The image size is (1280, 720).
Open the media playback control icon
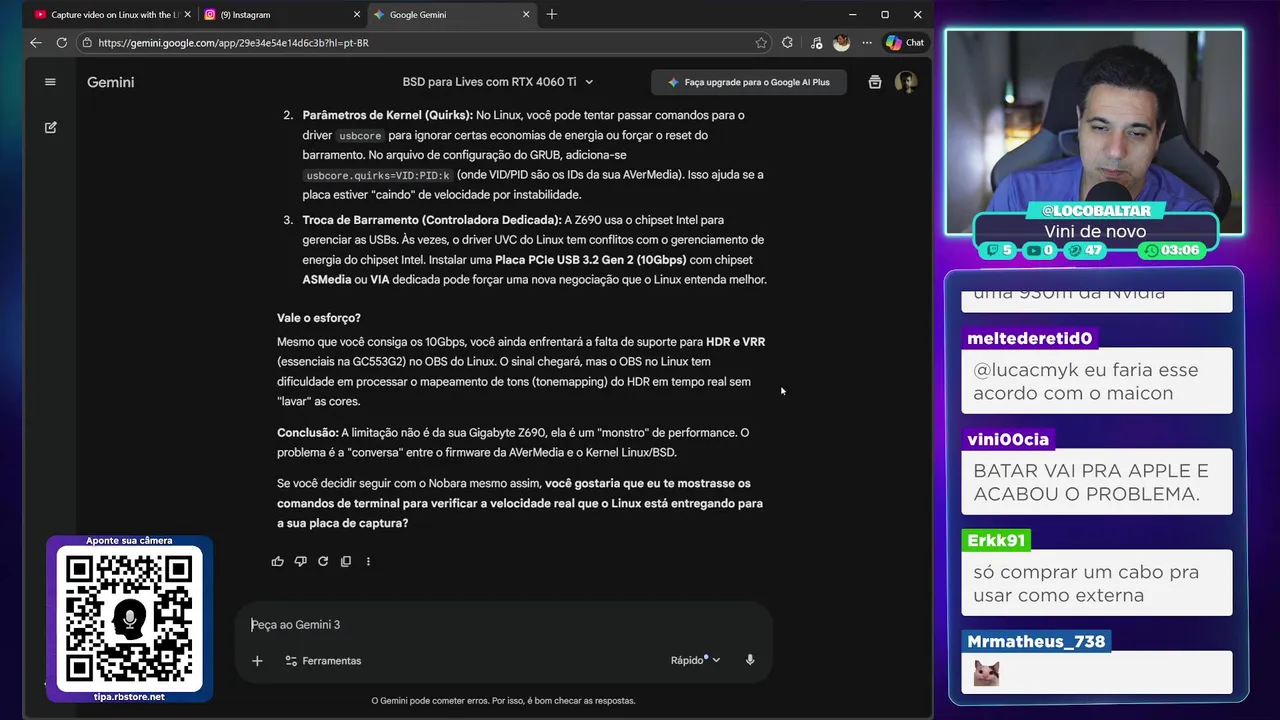[x=816, y=43]
